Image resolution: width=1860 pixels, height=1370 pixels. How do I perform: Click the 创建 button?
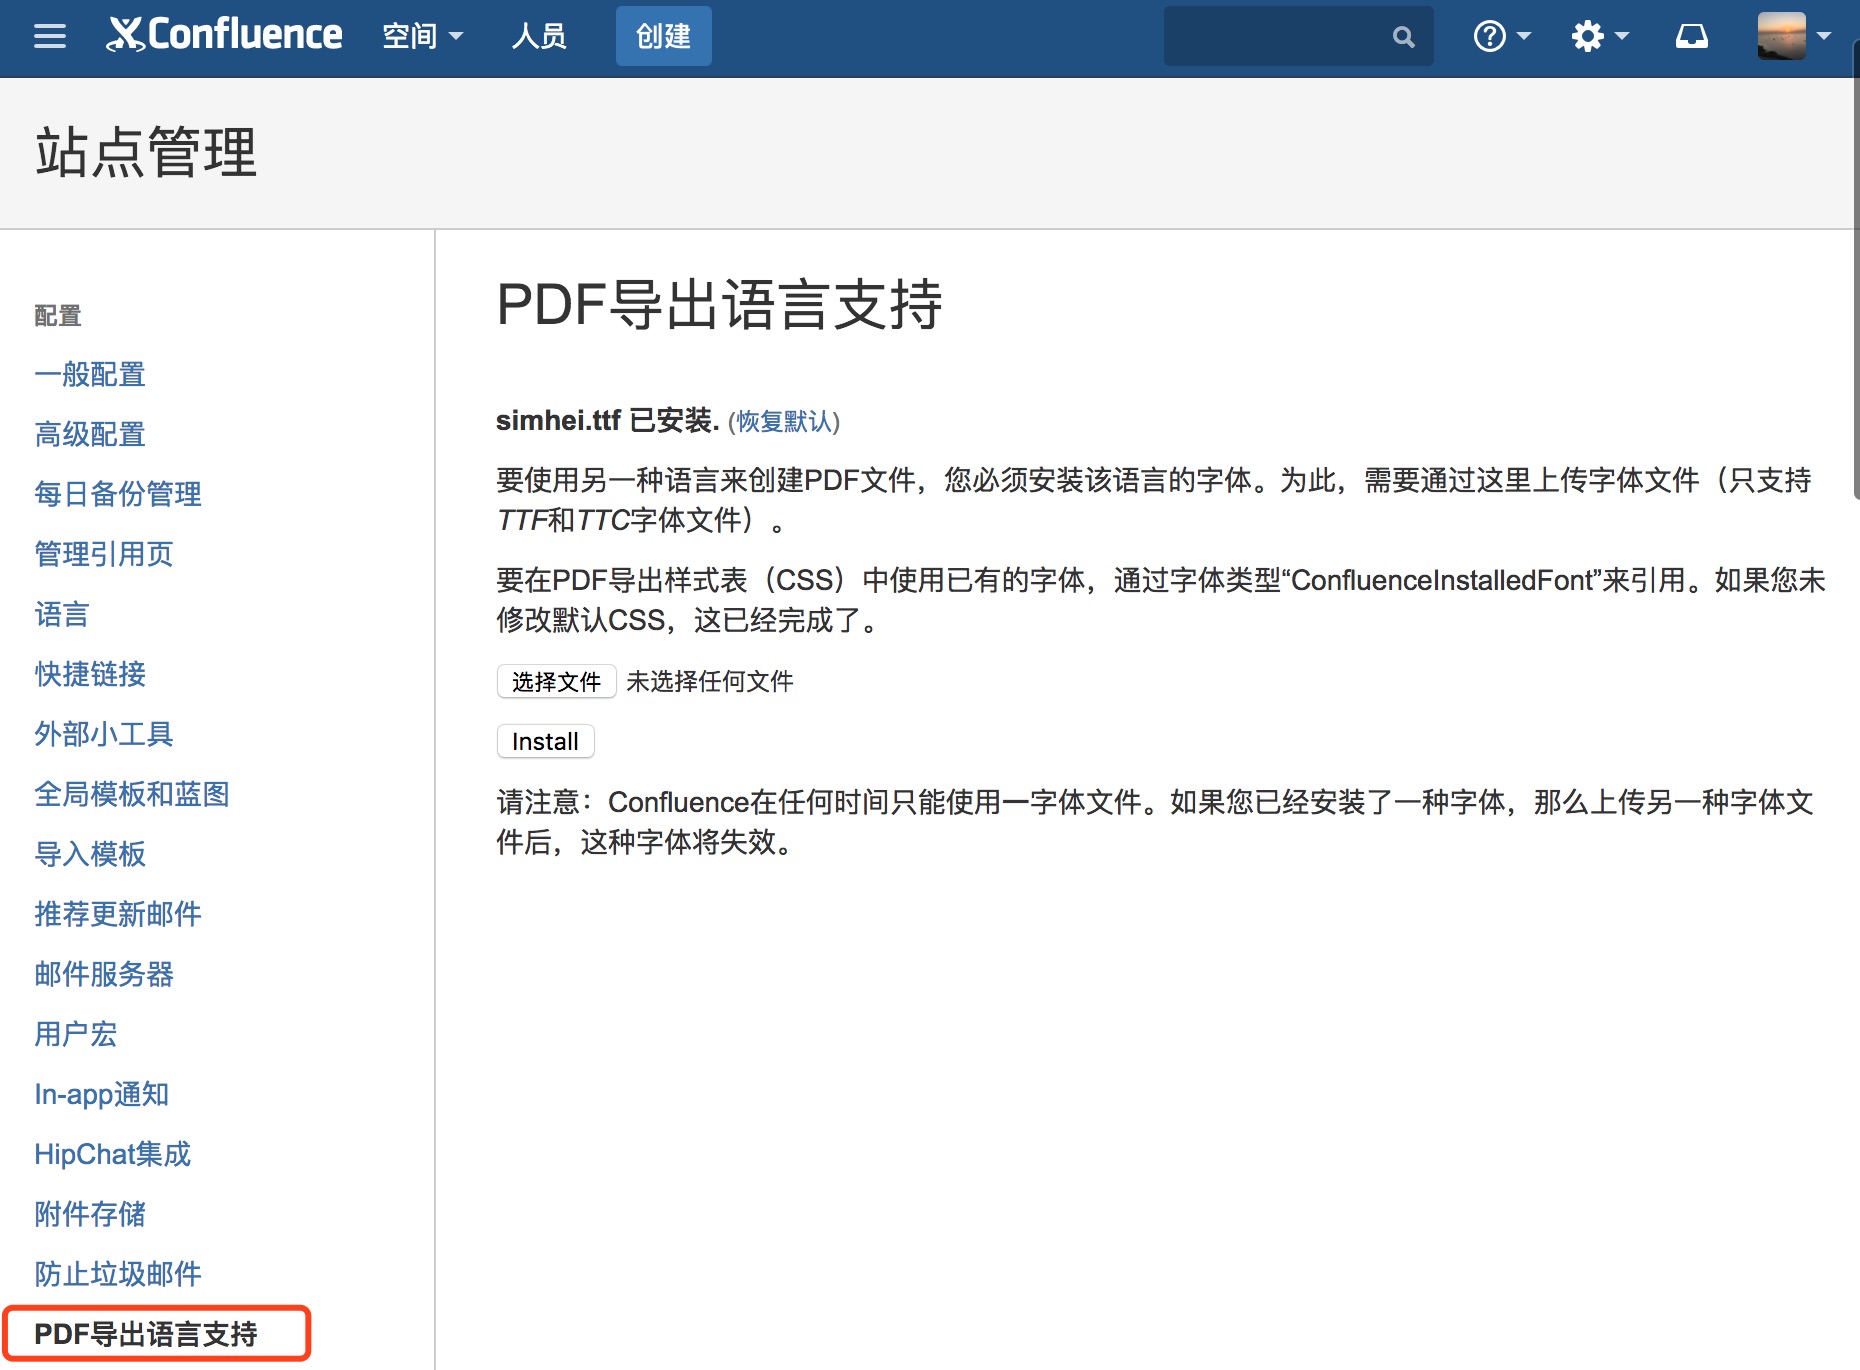[663, 37]
